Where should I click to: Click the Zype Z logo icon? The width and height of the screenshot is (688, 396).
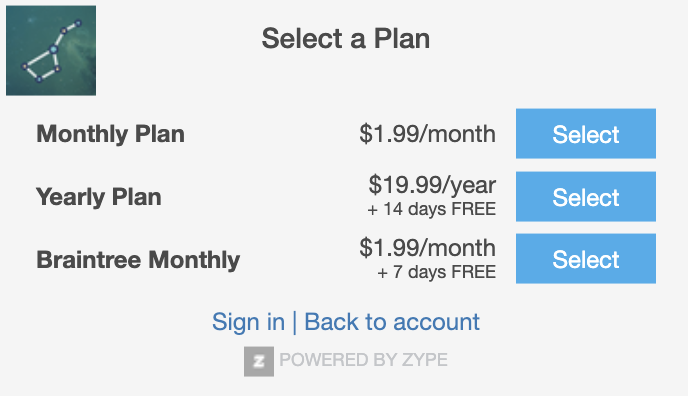click(259, 361)
